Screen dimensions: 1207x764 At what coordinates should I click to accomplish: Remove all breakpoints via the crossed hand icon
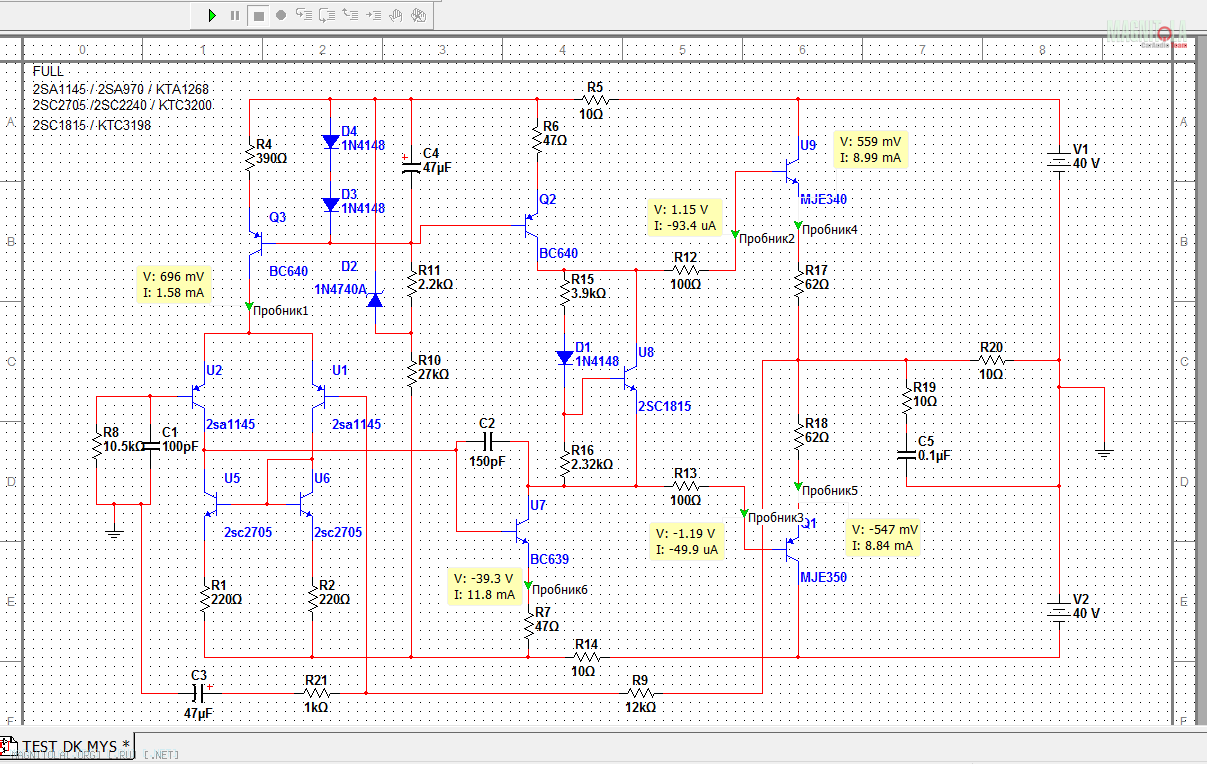419,15
